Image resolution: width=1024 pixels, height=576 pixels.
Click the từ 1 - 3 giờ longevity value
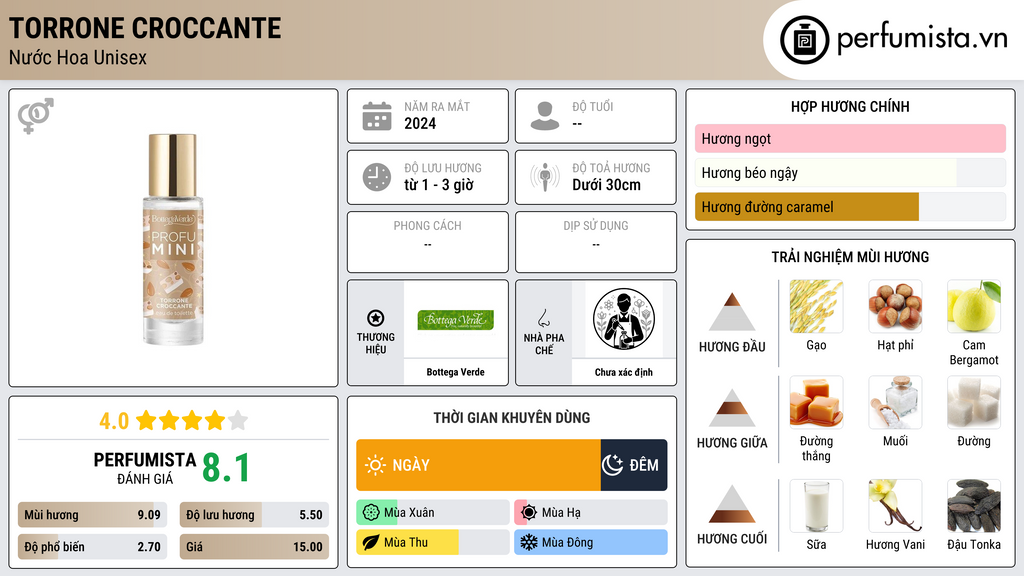(439, 185)
